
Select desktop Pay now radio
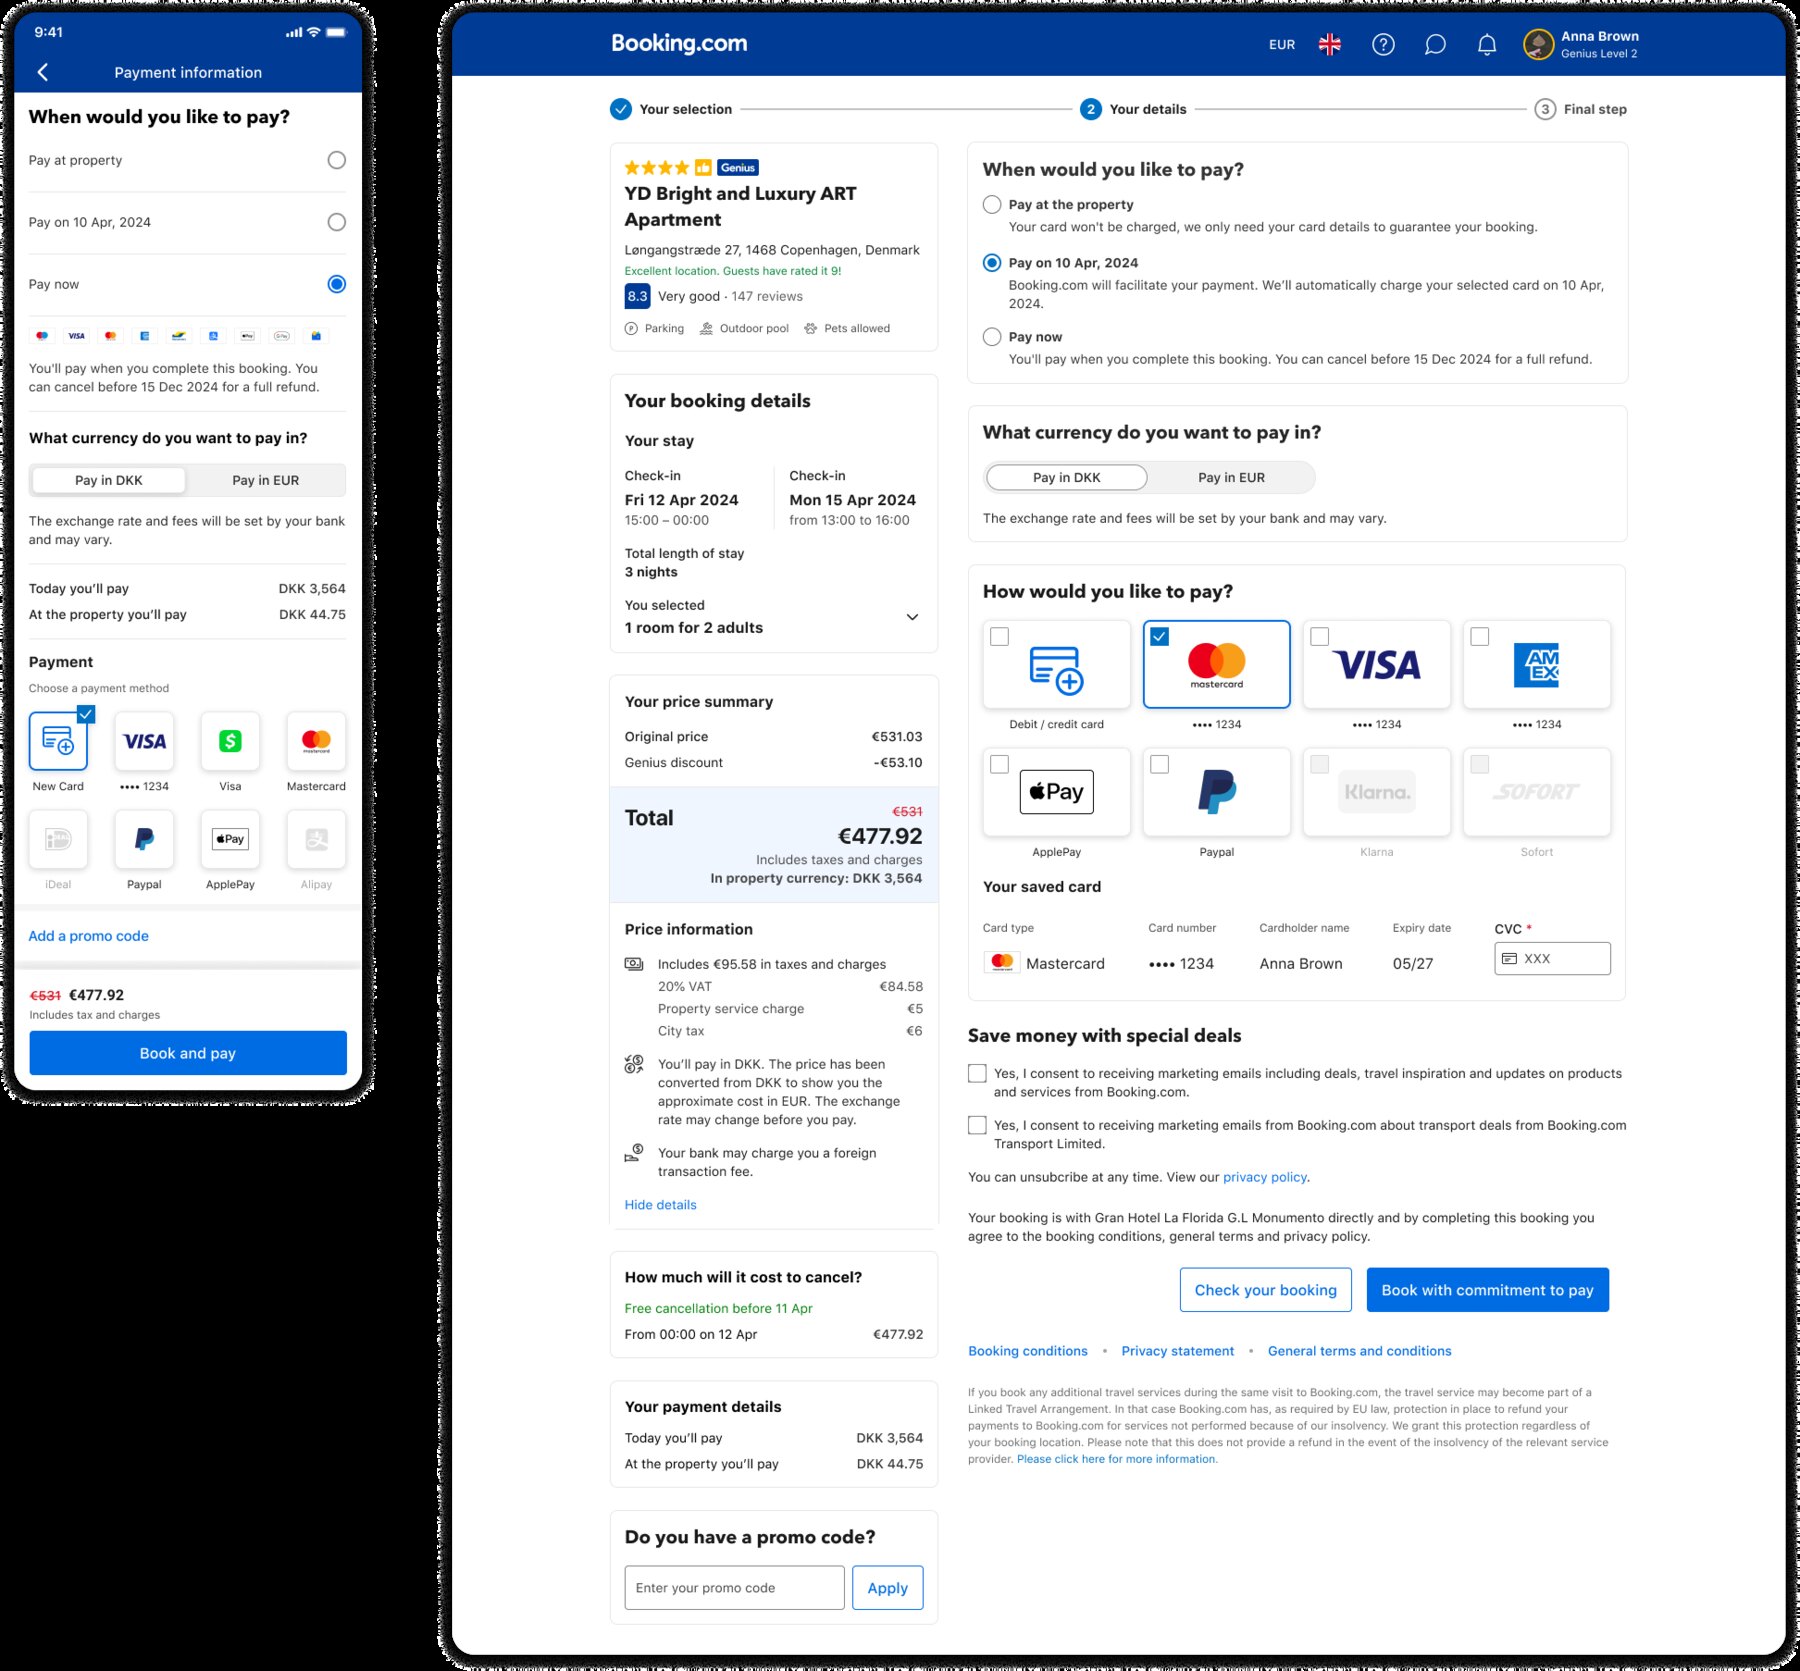pos(992,337)
